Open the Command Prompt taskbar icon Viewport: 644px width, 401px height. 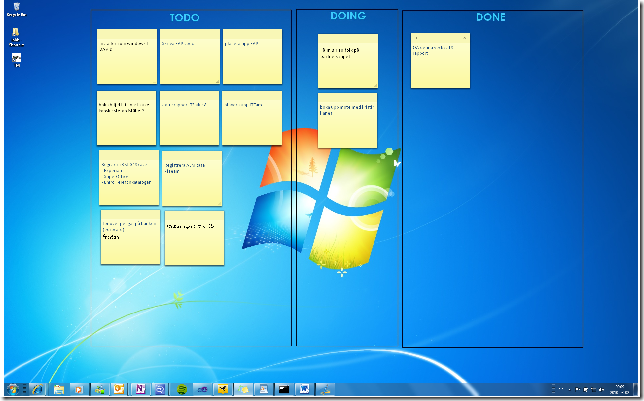(x=284, y=388)
